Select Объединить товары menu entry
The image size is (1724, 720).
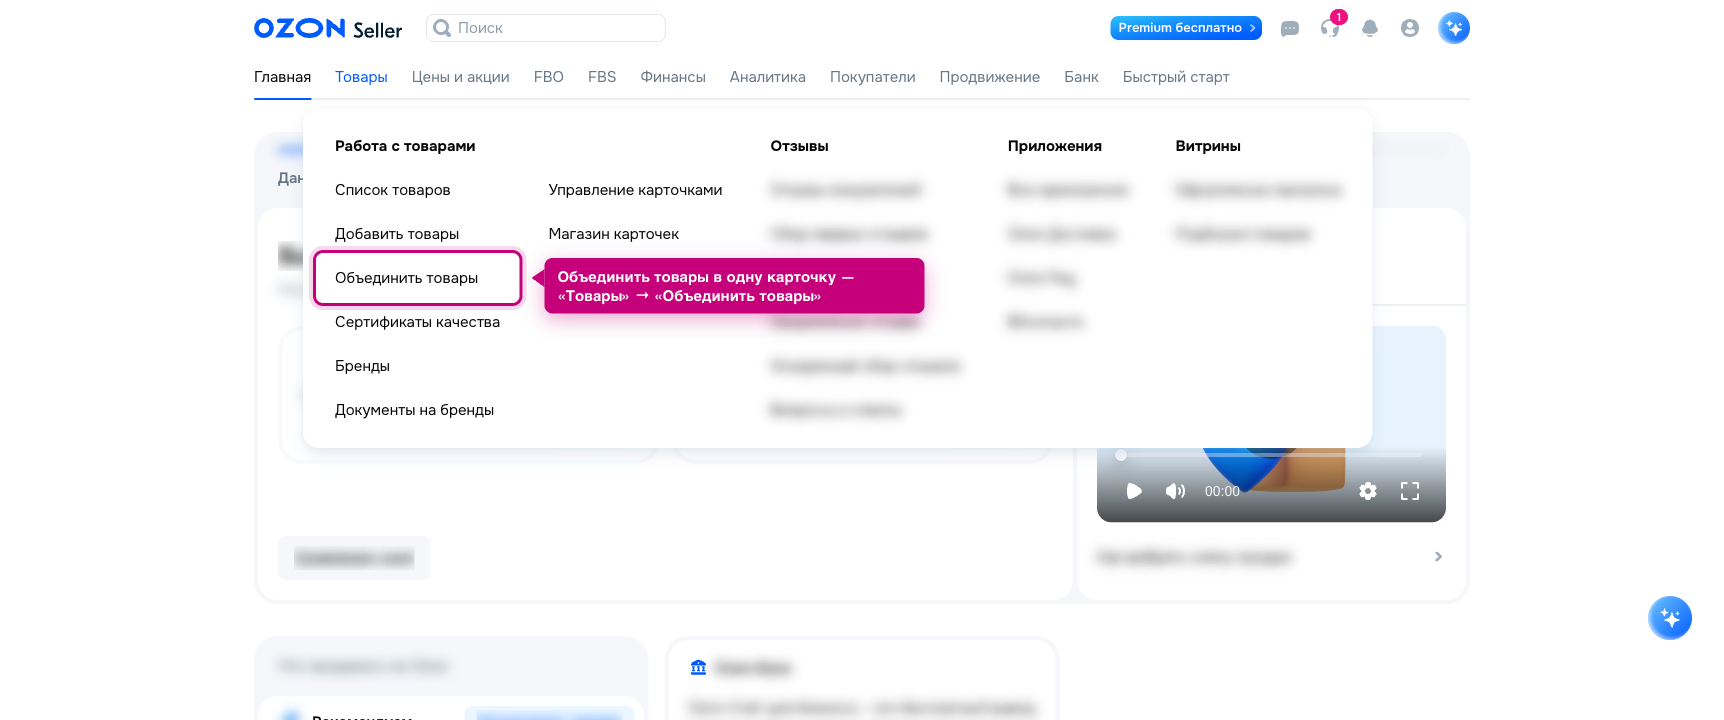coord(407,278)
